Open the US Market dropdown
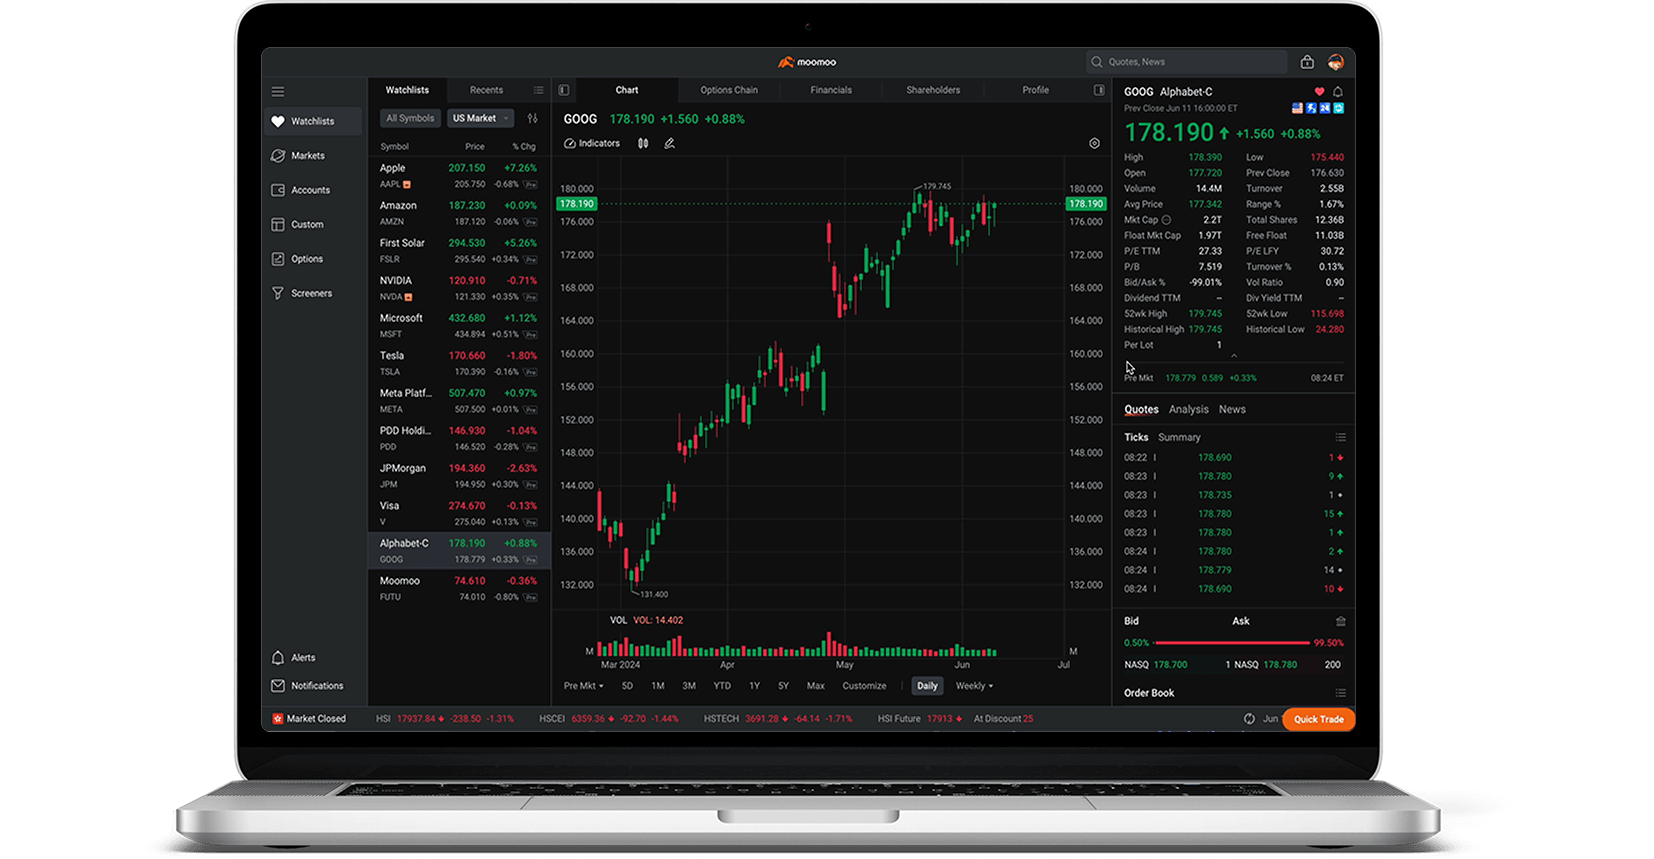Image resolution: width=1654 pixels, height=859 pixels. click(480, 118)
